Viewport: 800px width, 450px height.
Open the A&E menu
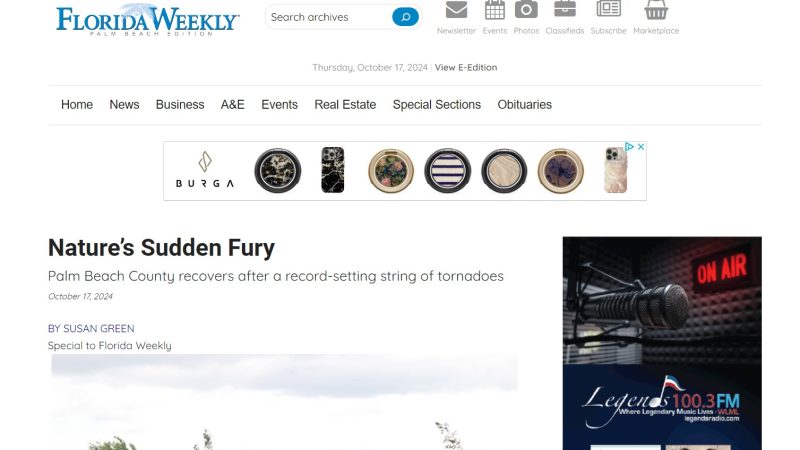coord(233,105)
